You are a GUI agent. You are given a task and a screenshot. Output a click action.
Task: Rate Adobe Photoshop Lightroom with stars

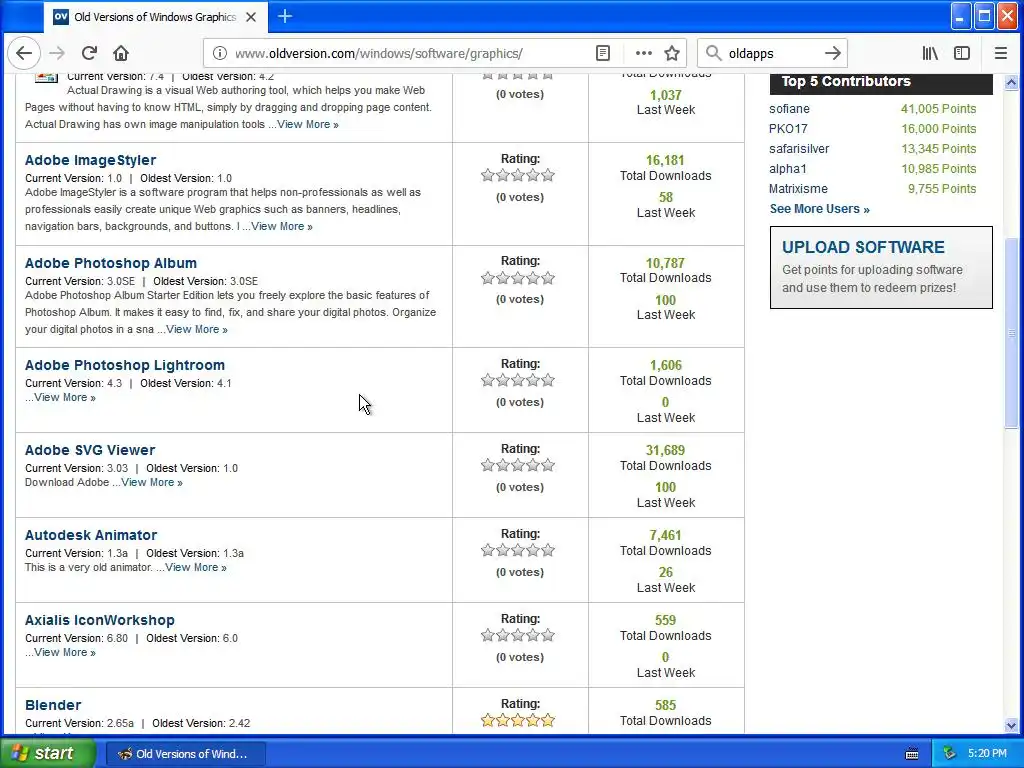click(x=518, y=380)
